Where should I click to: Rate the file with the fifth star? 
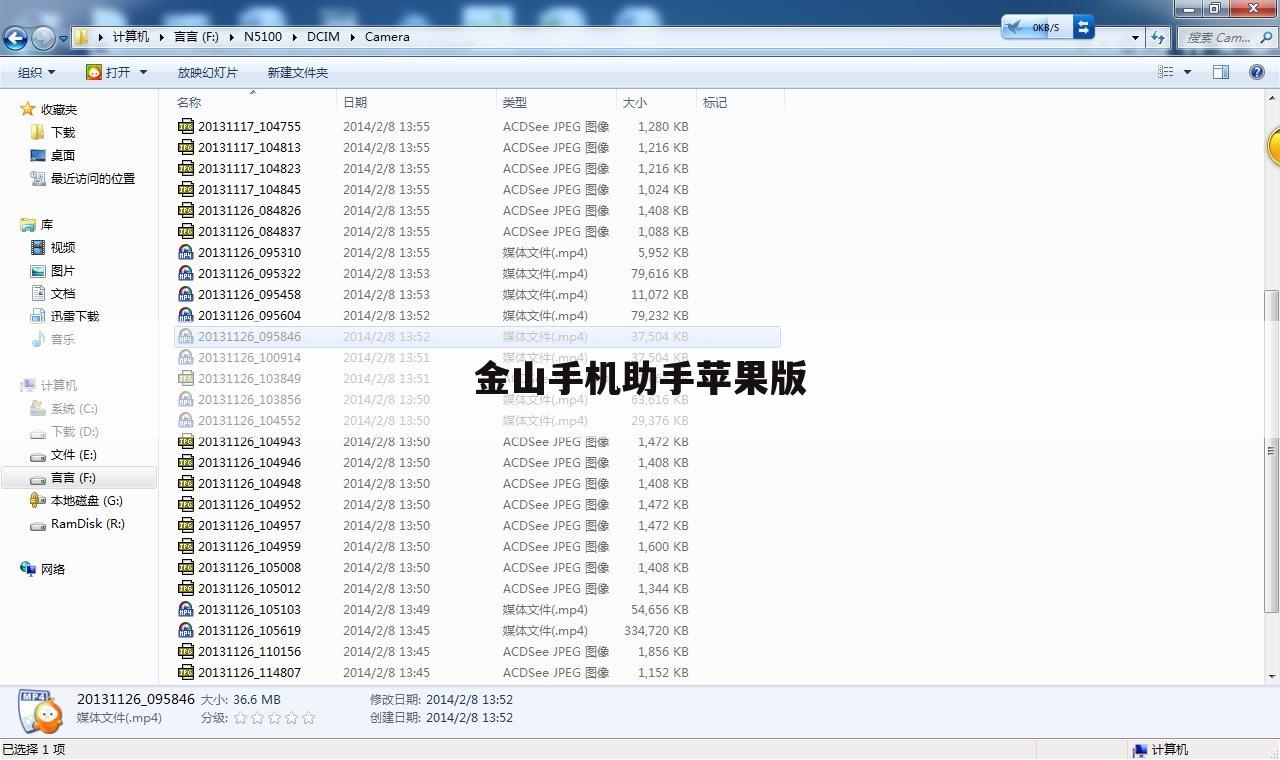click(308, 717)
